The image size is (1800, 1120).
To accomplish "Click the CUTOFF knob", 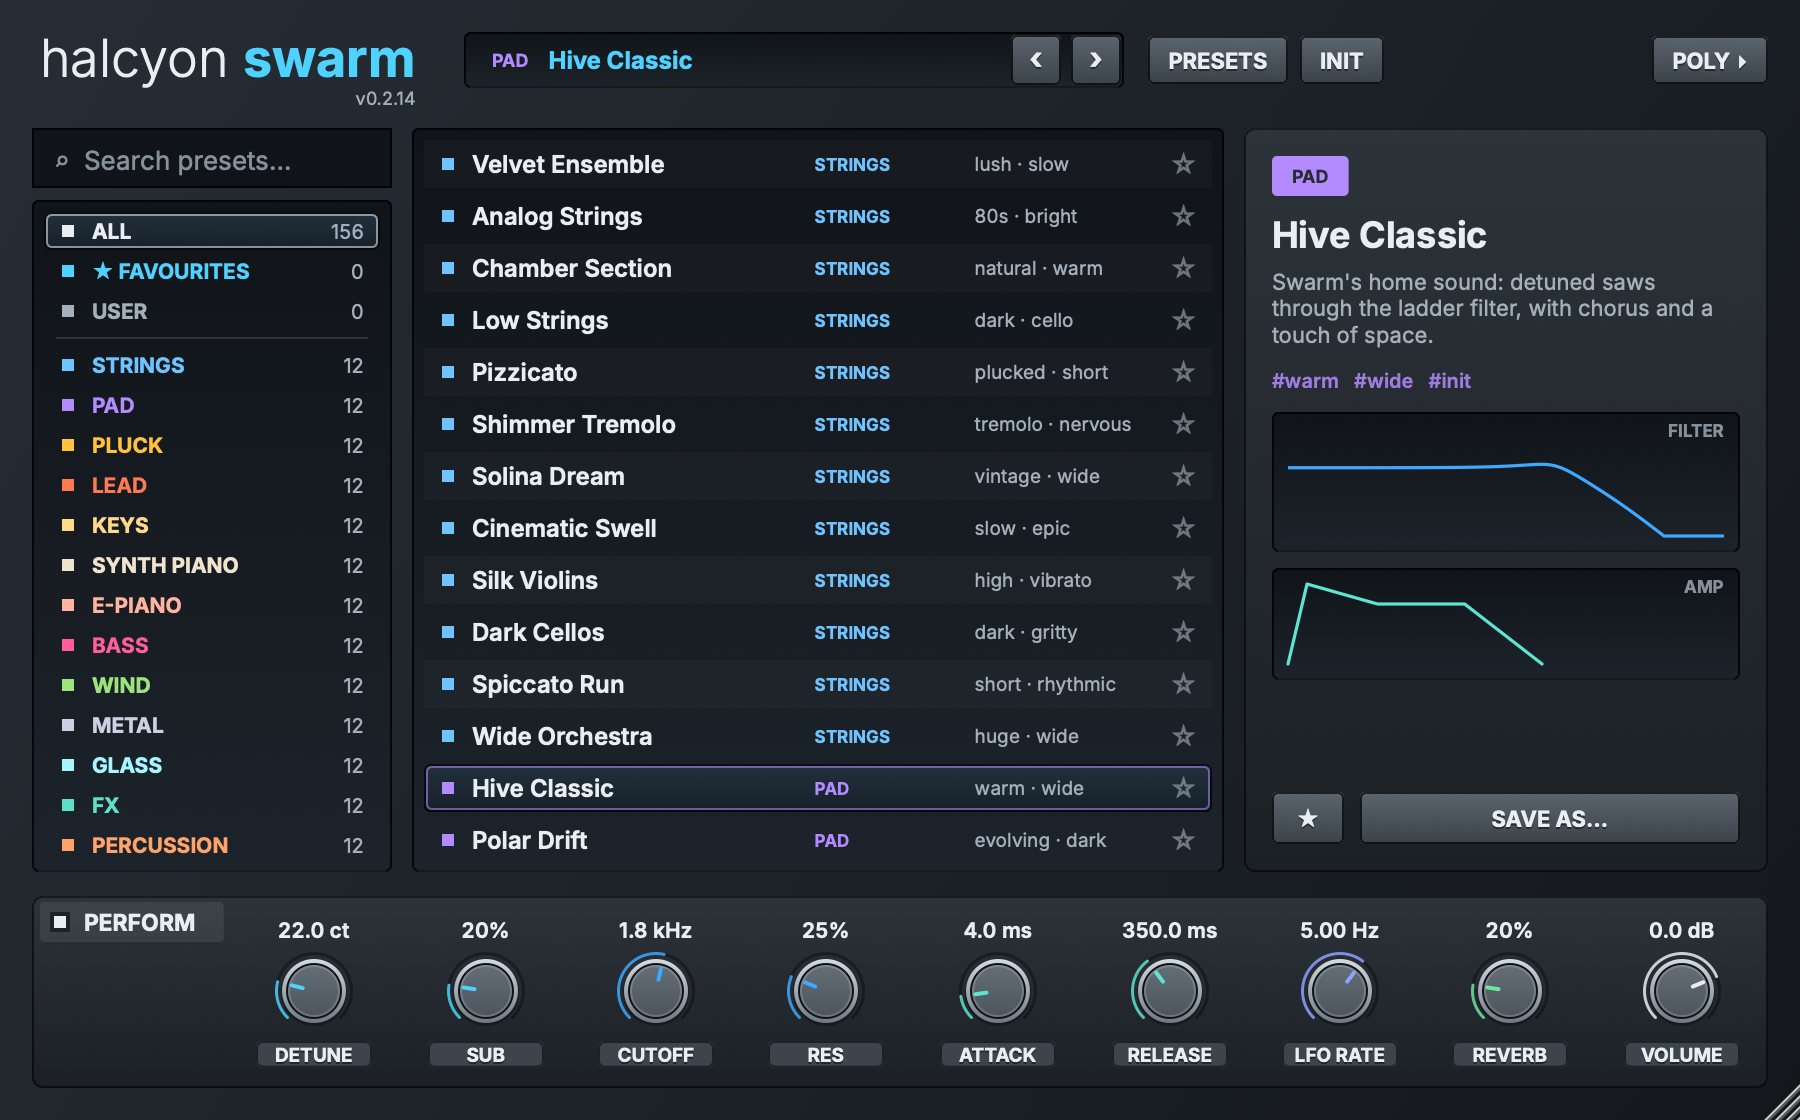I will pyautogui.click(x=656, y=991).
